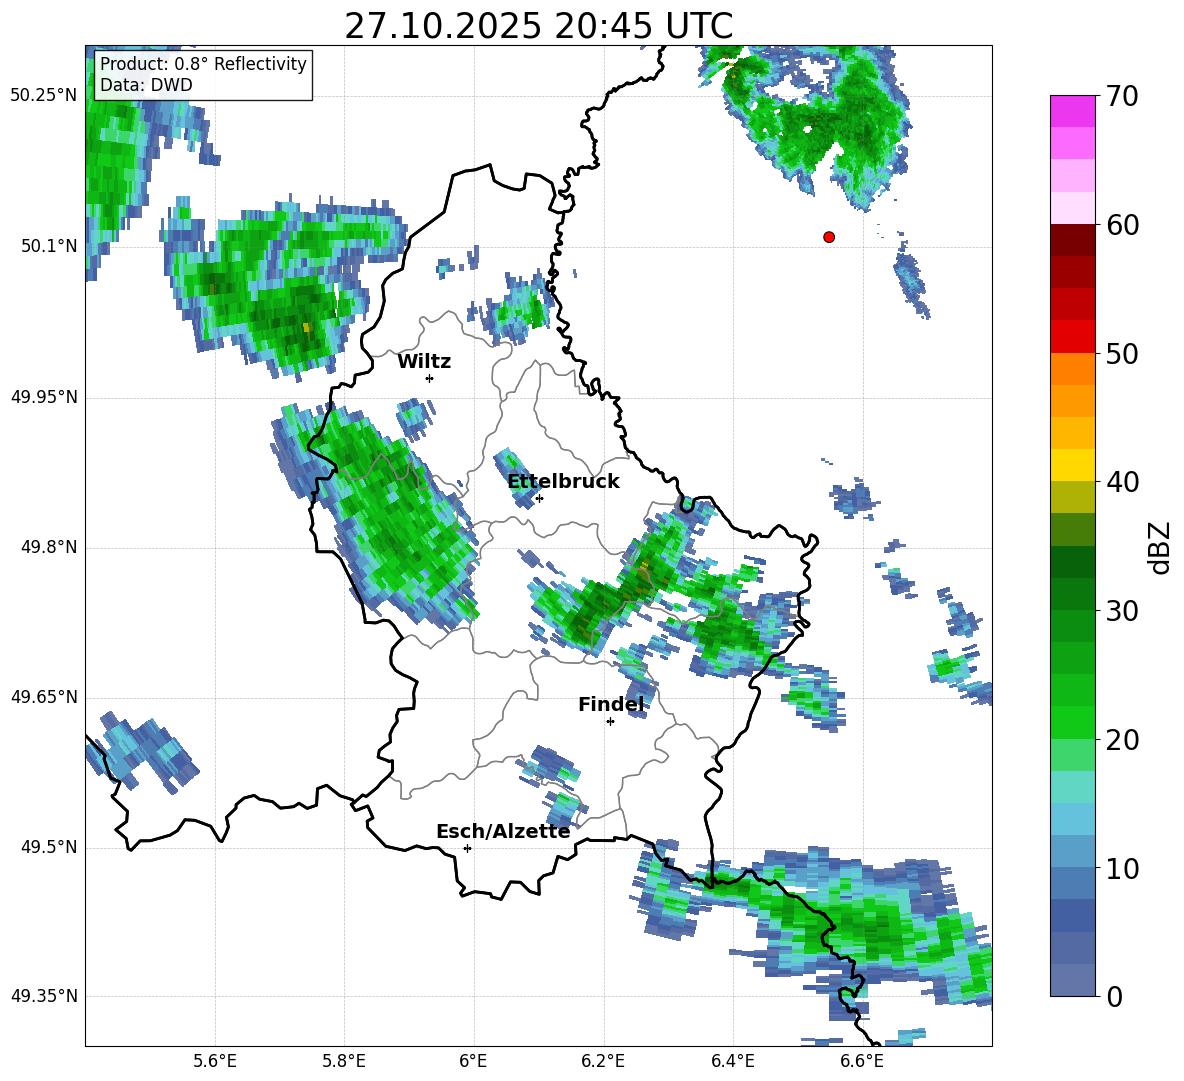Click the 50.25°N latitude label
Viewport: 1184px width, 1081px height.
coord(44,96)
